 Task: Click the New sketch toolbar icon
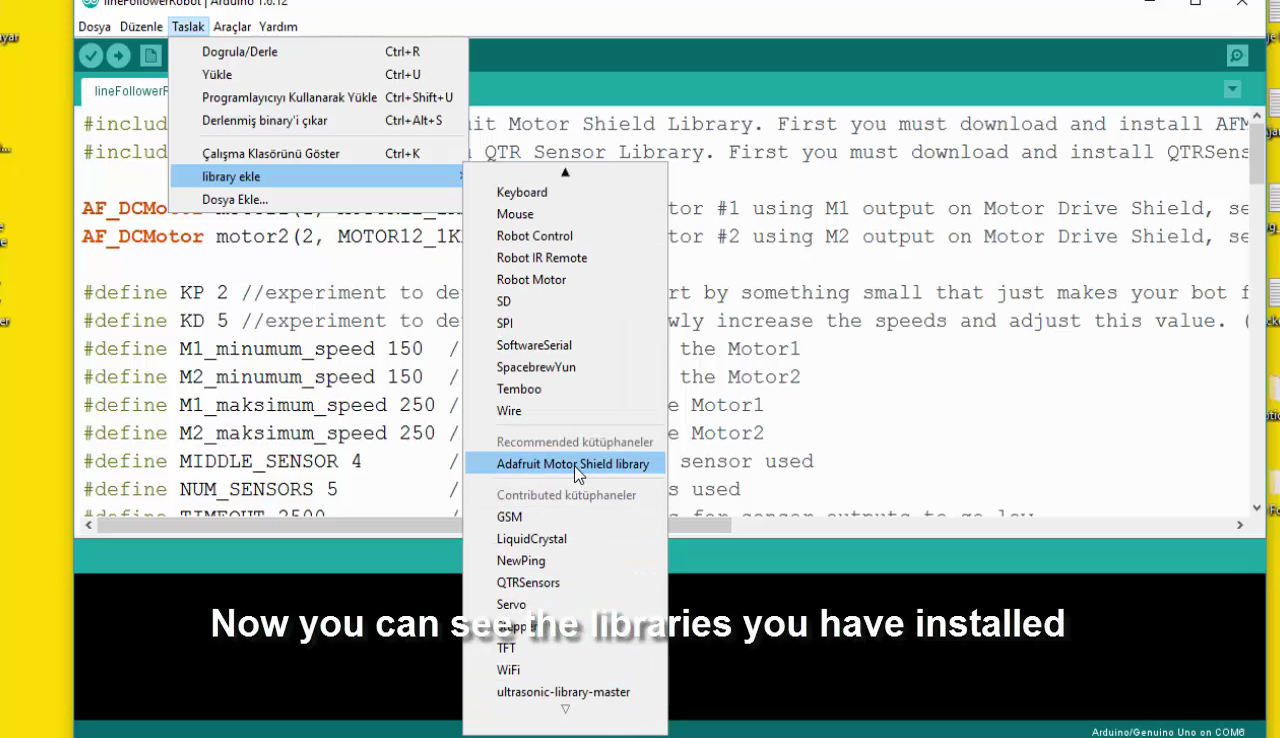(151, 56)
